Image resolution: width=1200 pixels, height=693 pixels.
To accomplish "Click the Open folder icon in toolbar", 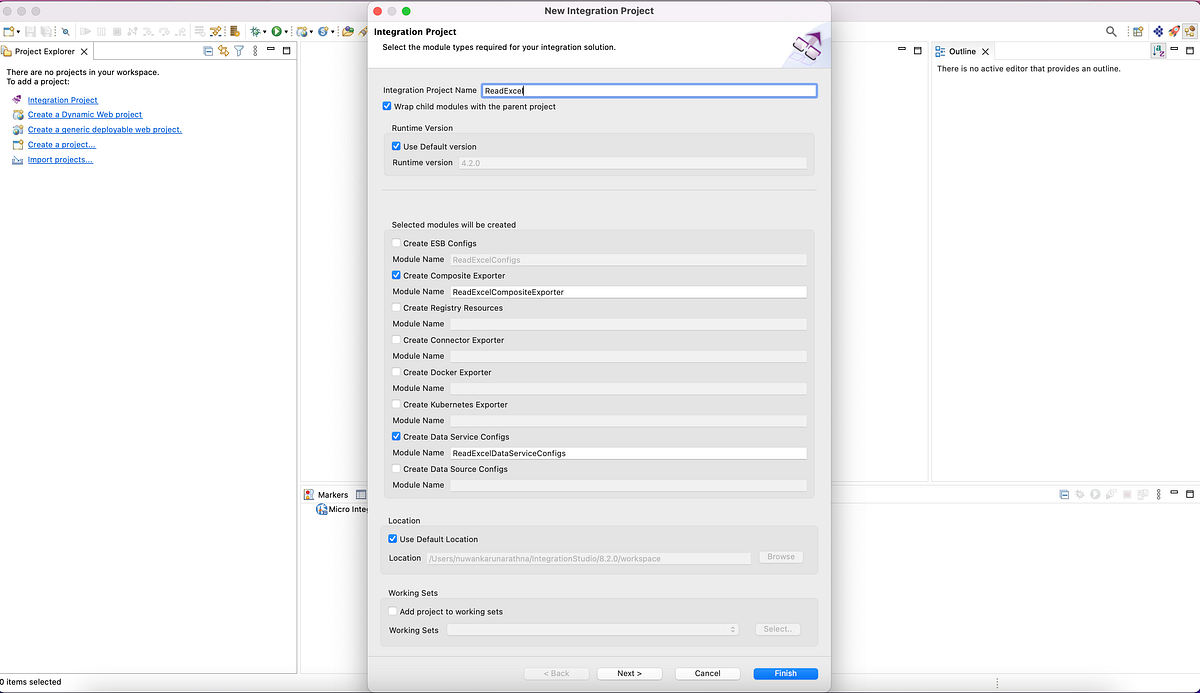I will [x=346, y=32].
